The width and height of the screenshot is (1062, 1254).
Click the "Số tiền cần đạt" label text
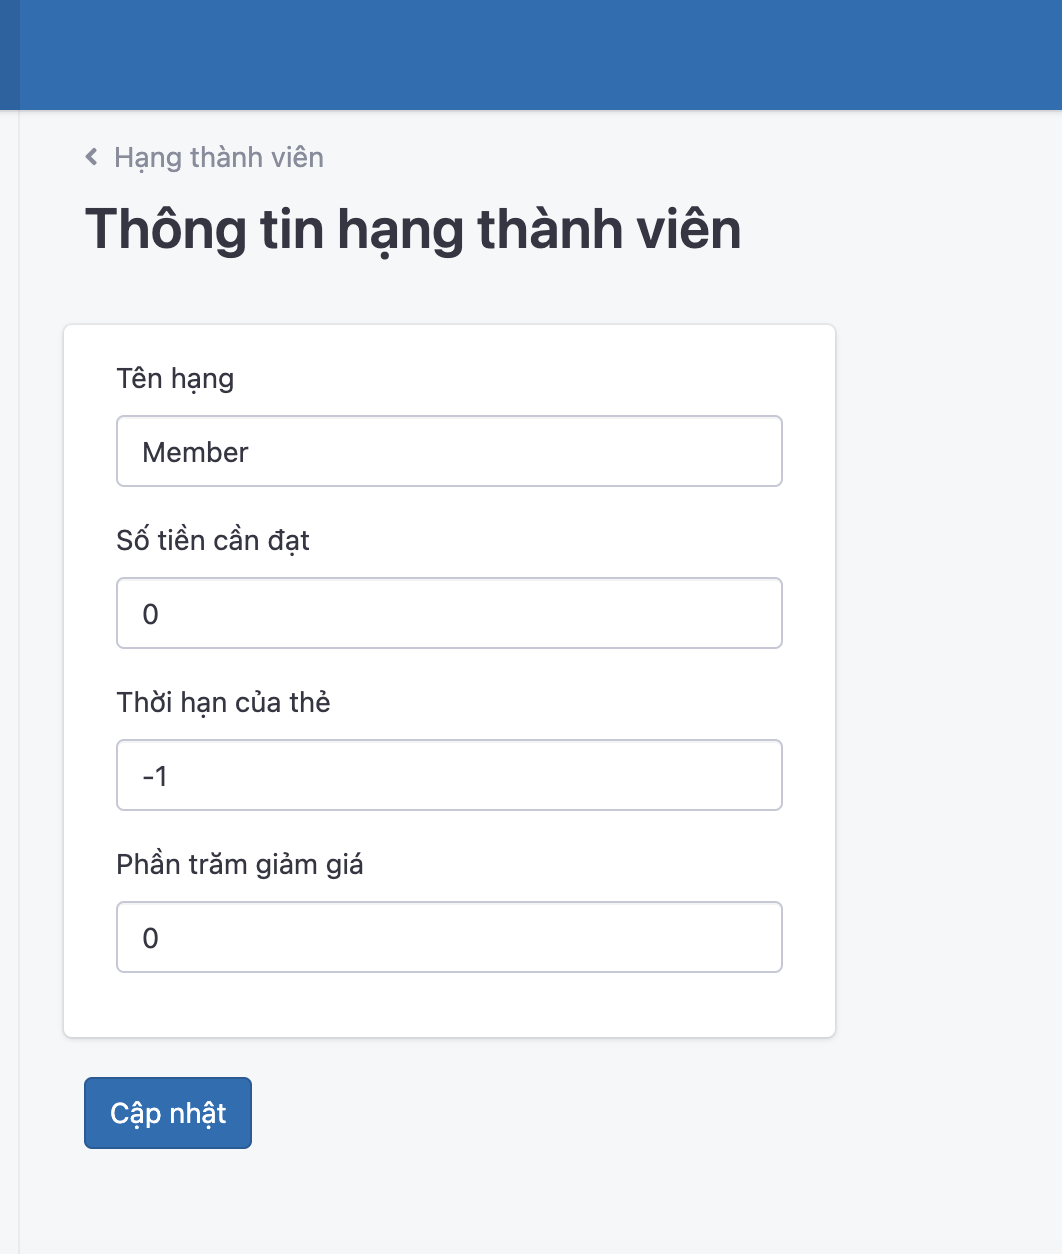pyautogui.click(x=213, y=540)
